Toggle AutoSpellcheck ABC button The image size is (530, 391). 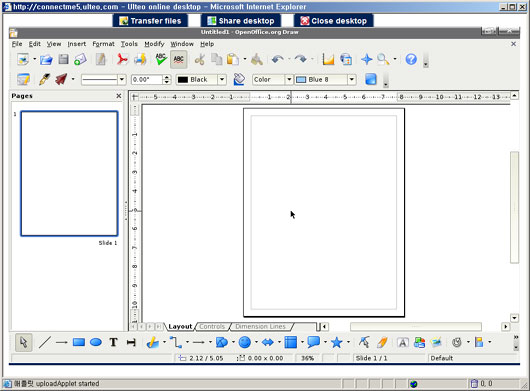[178, 59]
